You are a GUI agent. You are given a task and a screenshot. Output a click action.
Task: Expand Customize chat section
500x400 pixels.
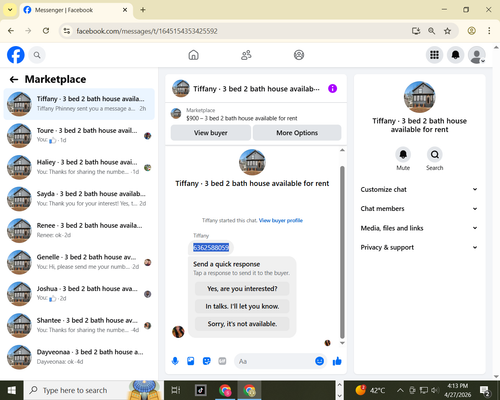pos(419,189)
